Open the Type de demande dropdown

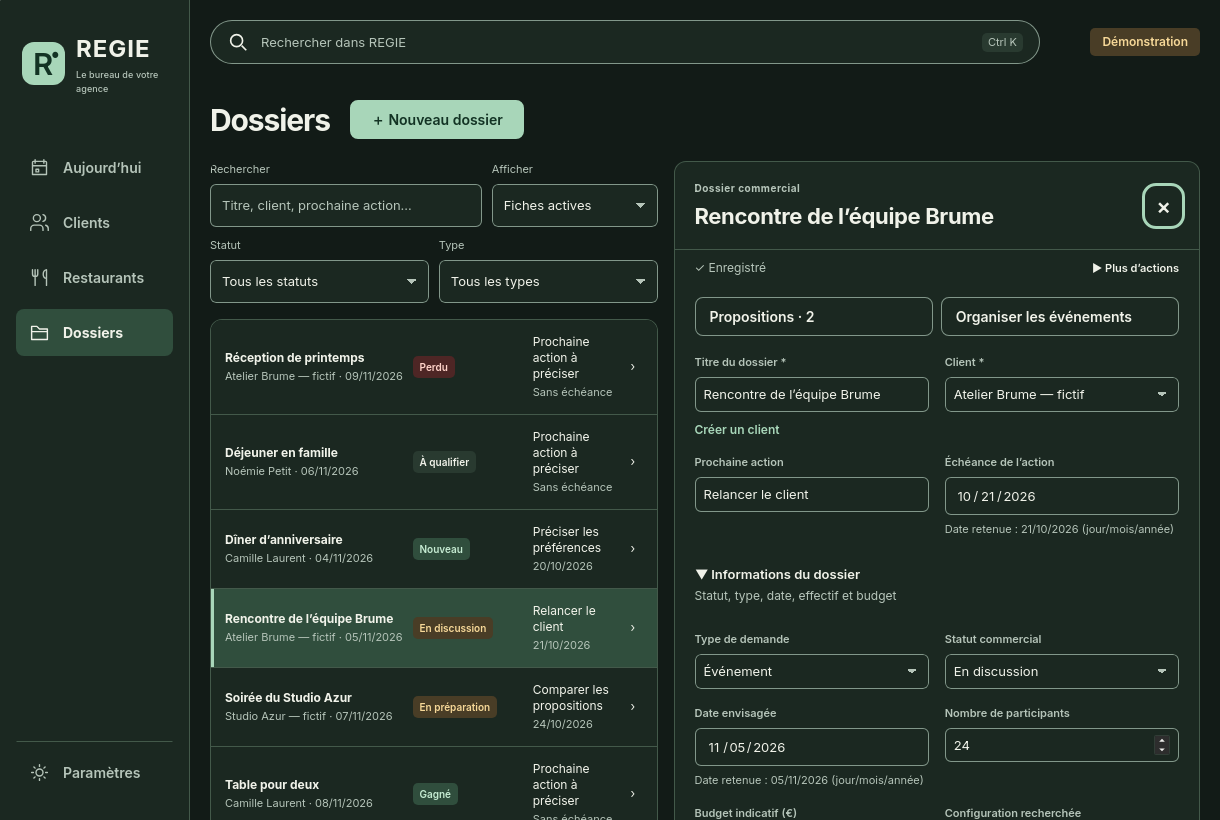811,671
